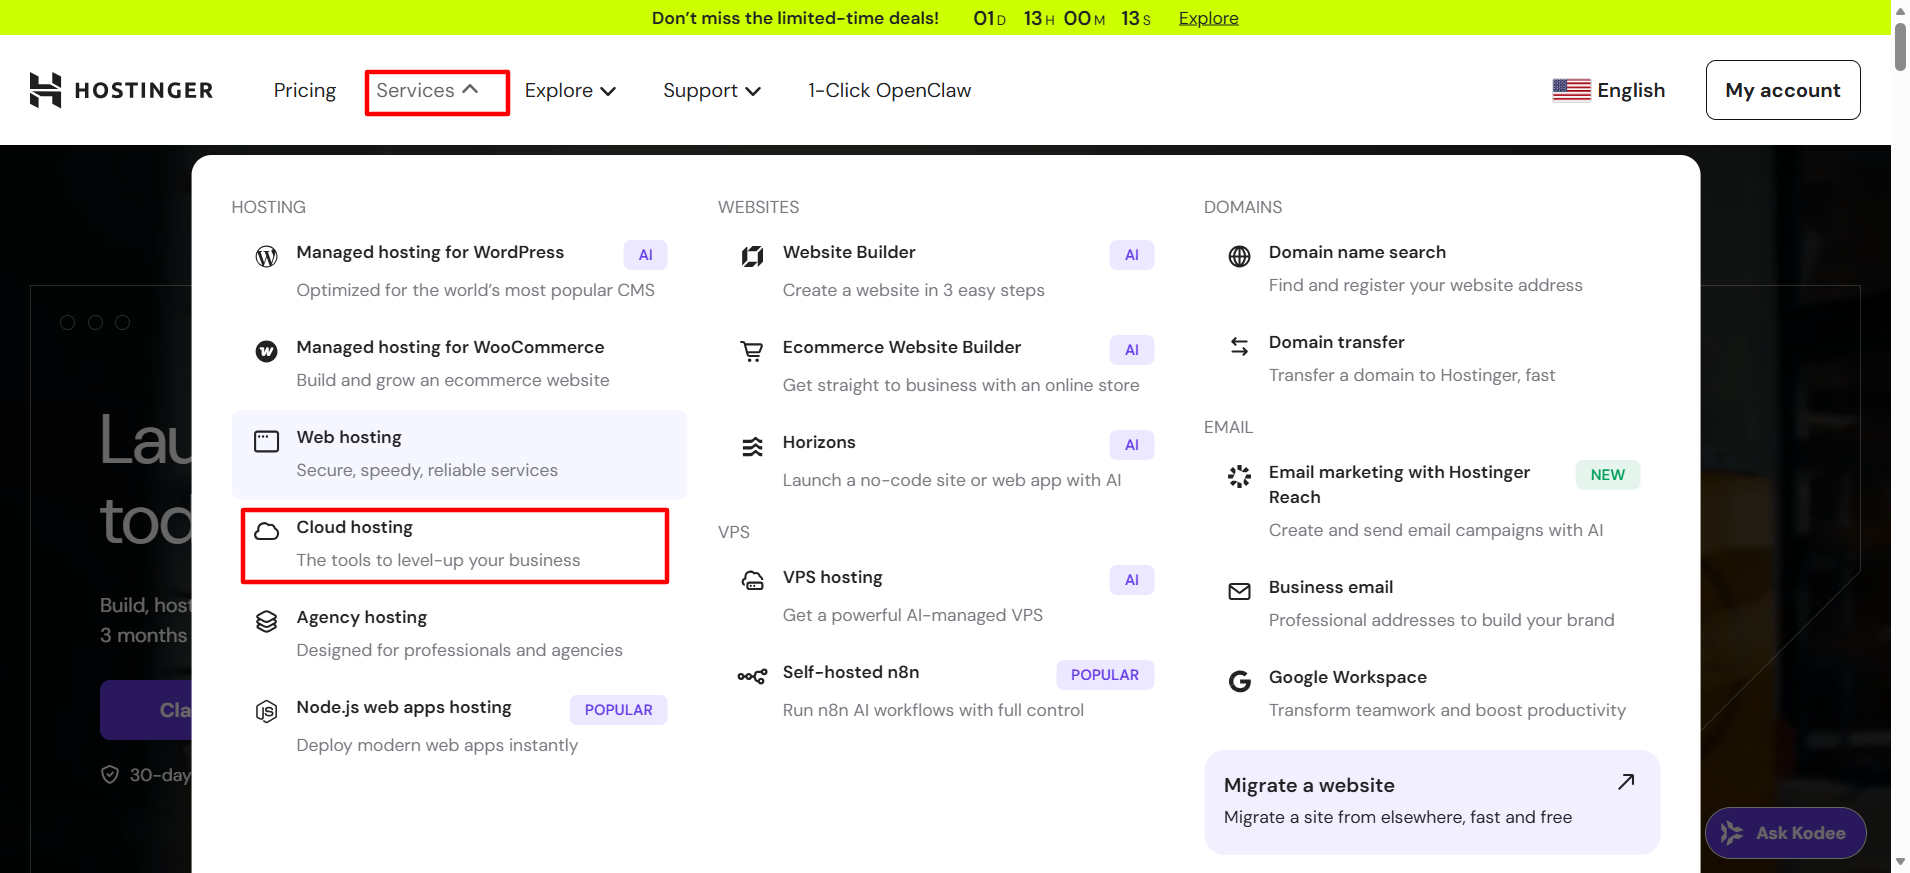Click the Business email envelope icon
This screenshot has width=1910, height=873.
coord(1239,592)
